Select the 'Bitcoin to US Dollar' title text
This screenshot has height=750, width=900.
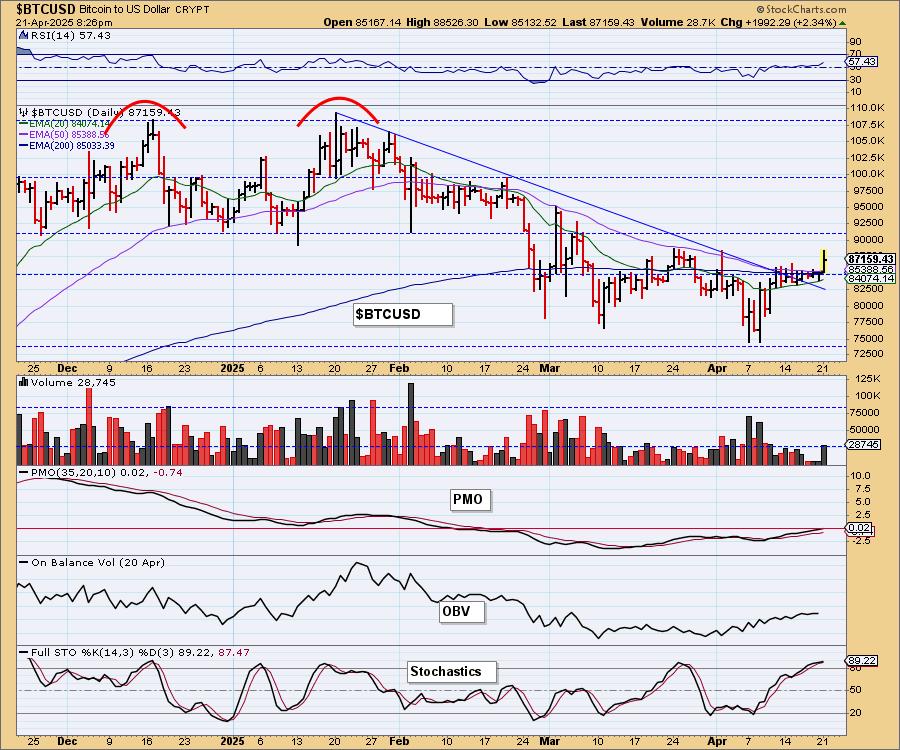point(125,10)
